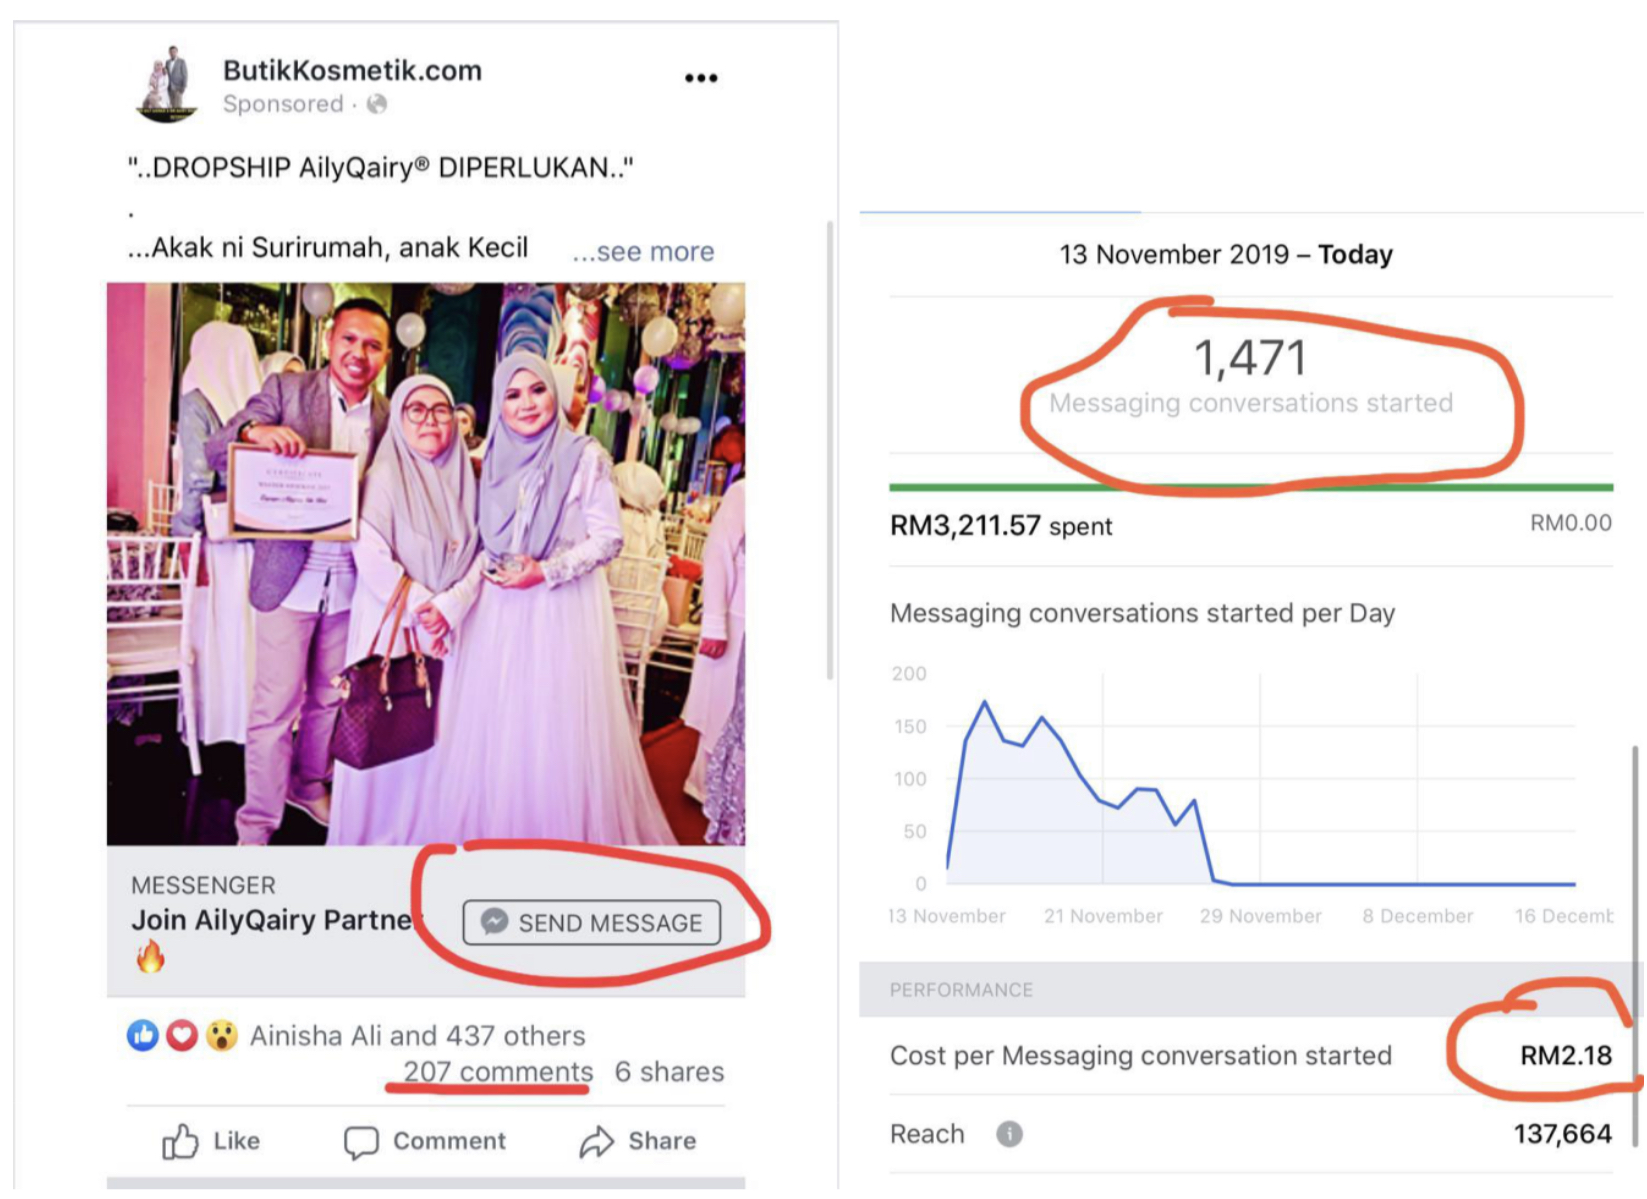Click the fire emoji below ad headline

[x=150, y=958]
